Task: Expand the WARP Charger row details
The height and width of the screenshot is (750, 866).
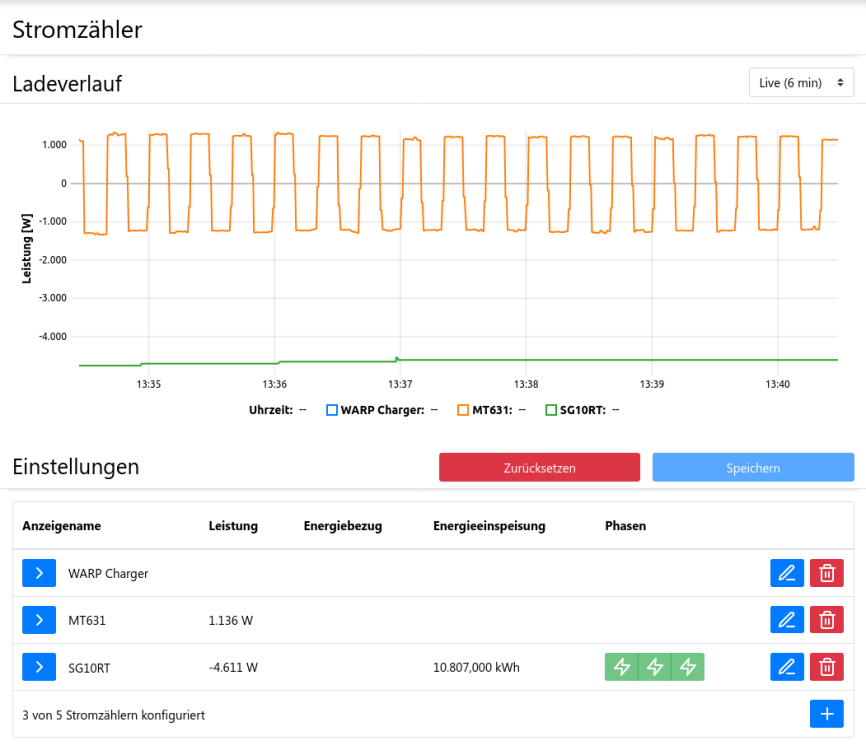Action: tap(39, 573)
